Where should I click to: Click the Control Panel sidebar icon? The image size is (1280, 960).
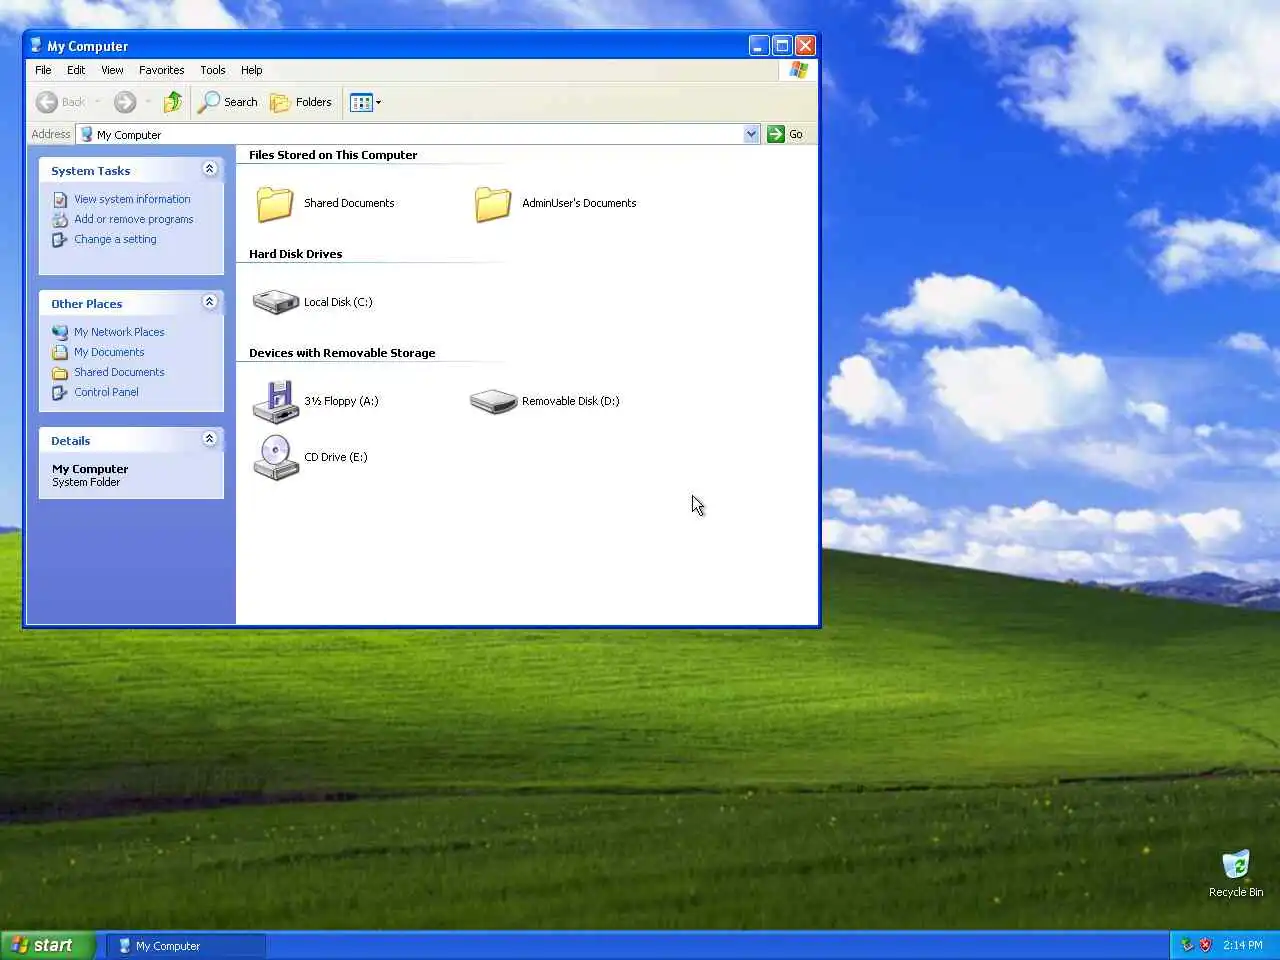[60, 392]
